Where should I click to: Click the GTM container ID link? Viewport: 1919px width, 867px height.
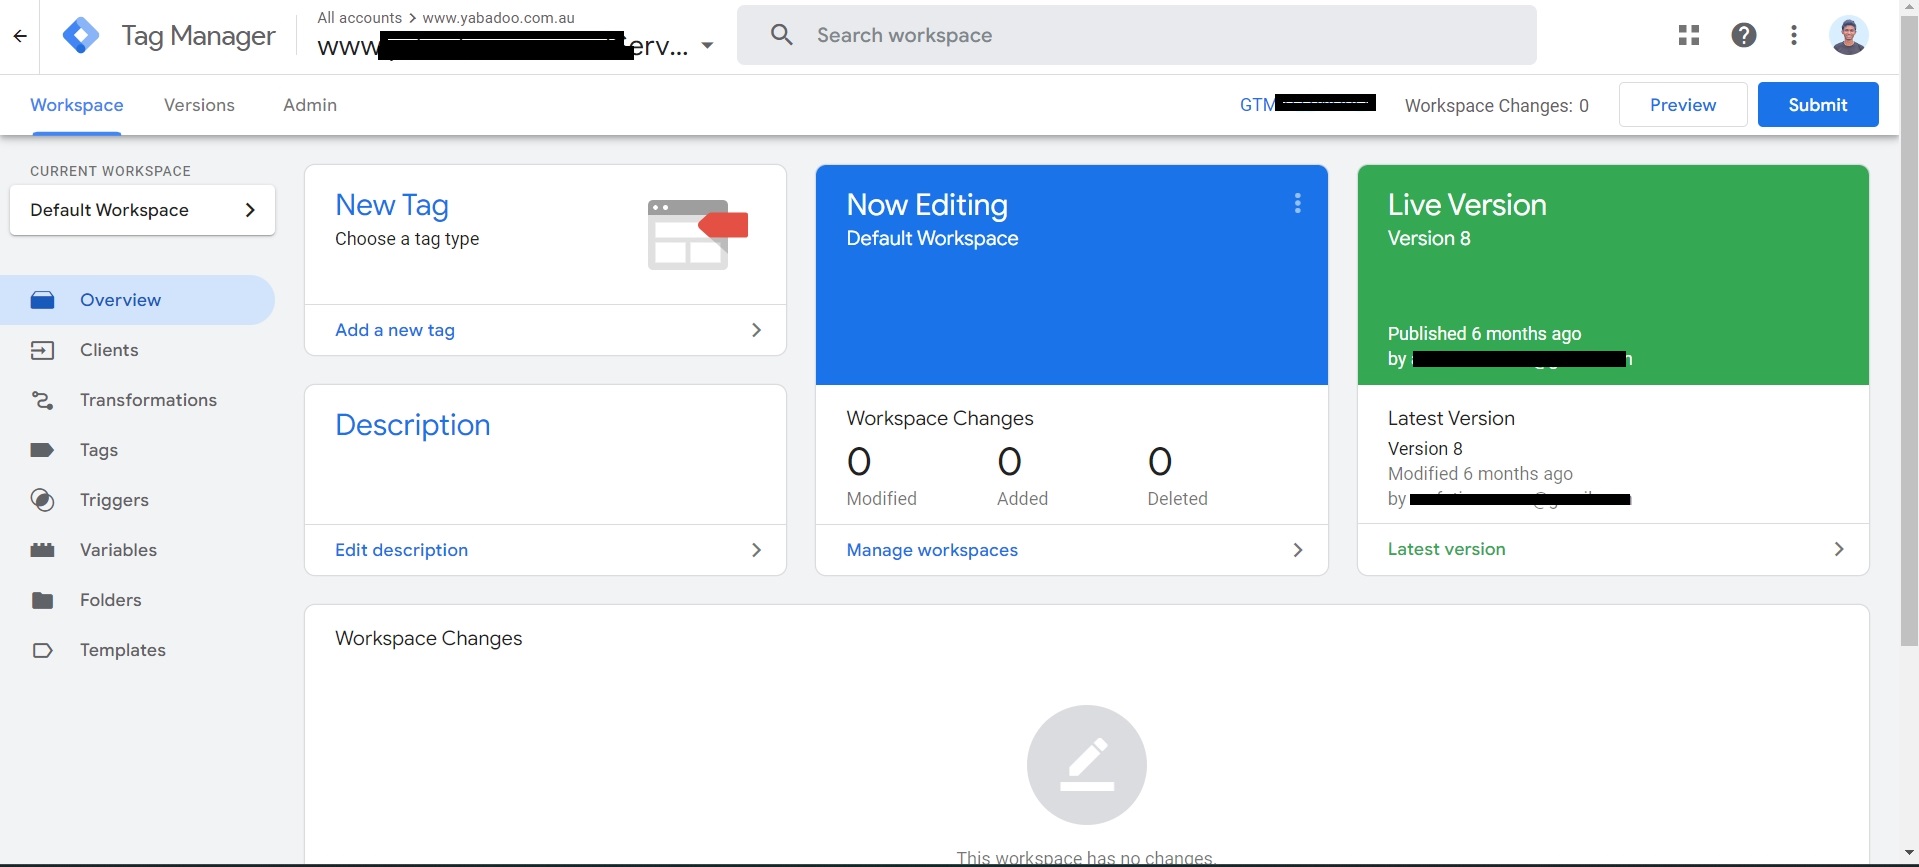pyautogui.click(x=1308, y=104)
